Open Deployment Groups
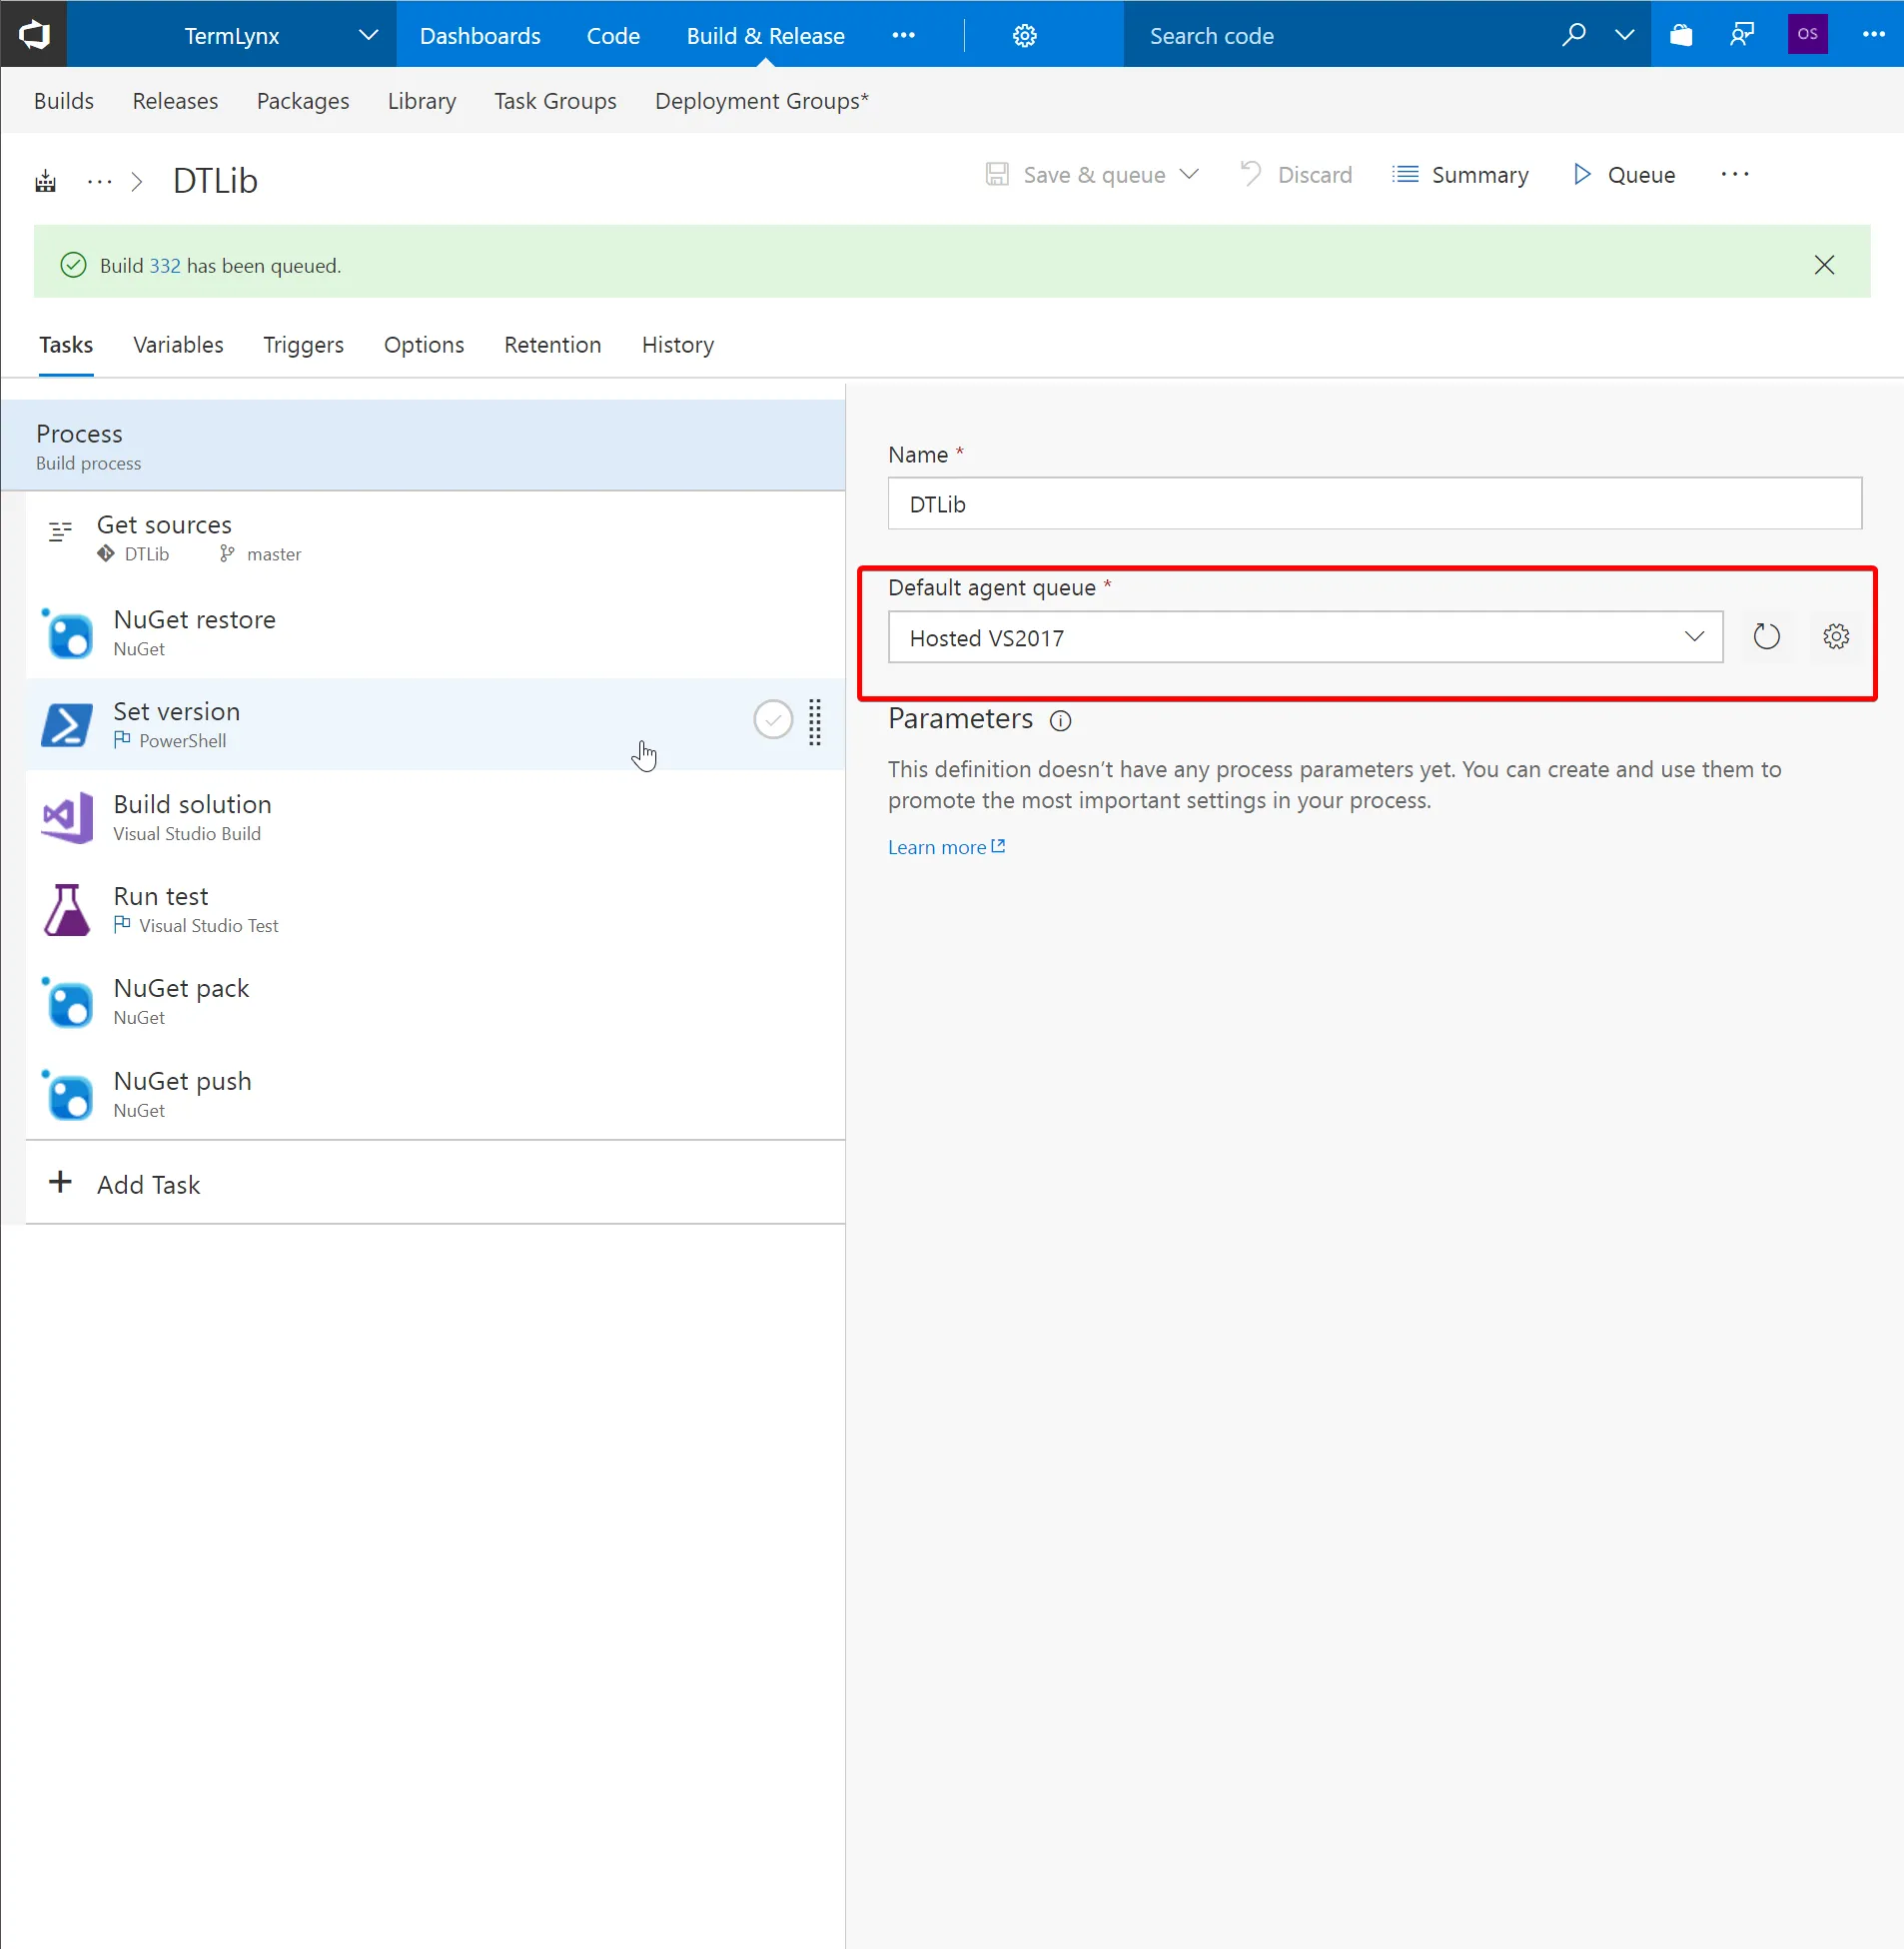The width and height of the screenshot is (1904, 1949). pyautogui.click(x=762, y=101)
